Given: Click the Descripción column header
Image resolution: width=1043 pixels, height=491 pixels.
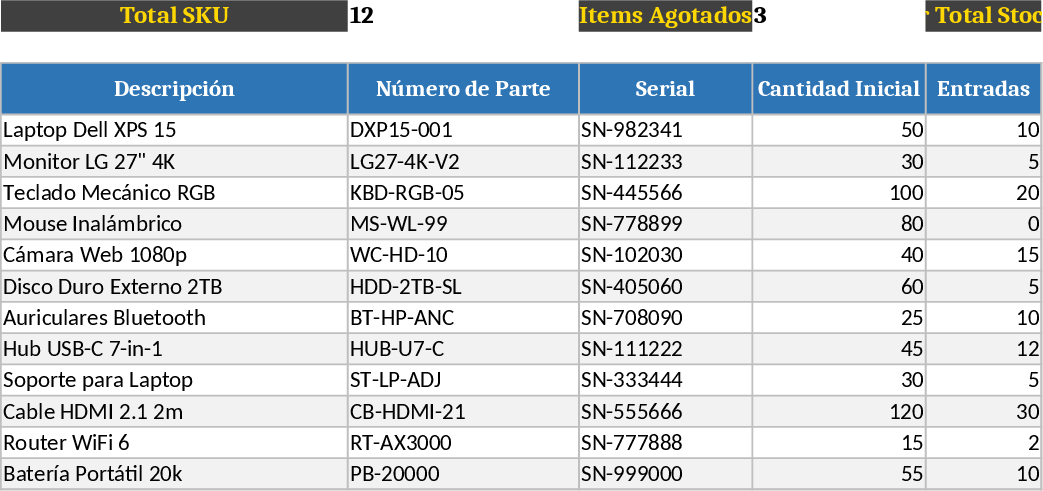Looking at the screenshot, I should pyautogui.click(x=174, y=89).
